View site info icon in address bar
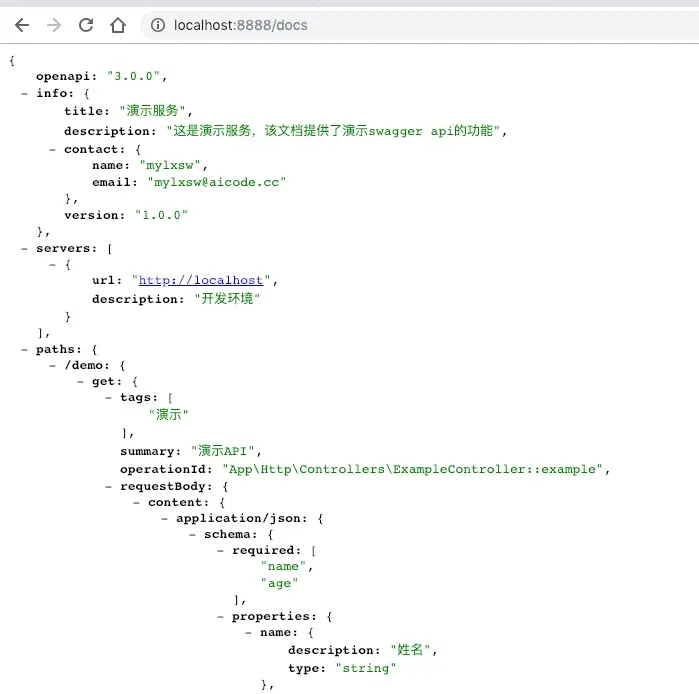 [x=158, y=25]
